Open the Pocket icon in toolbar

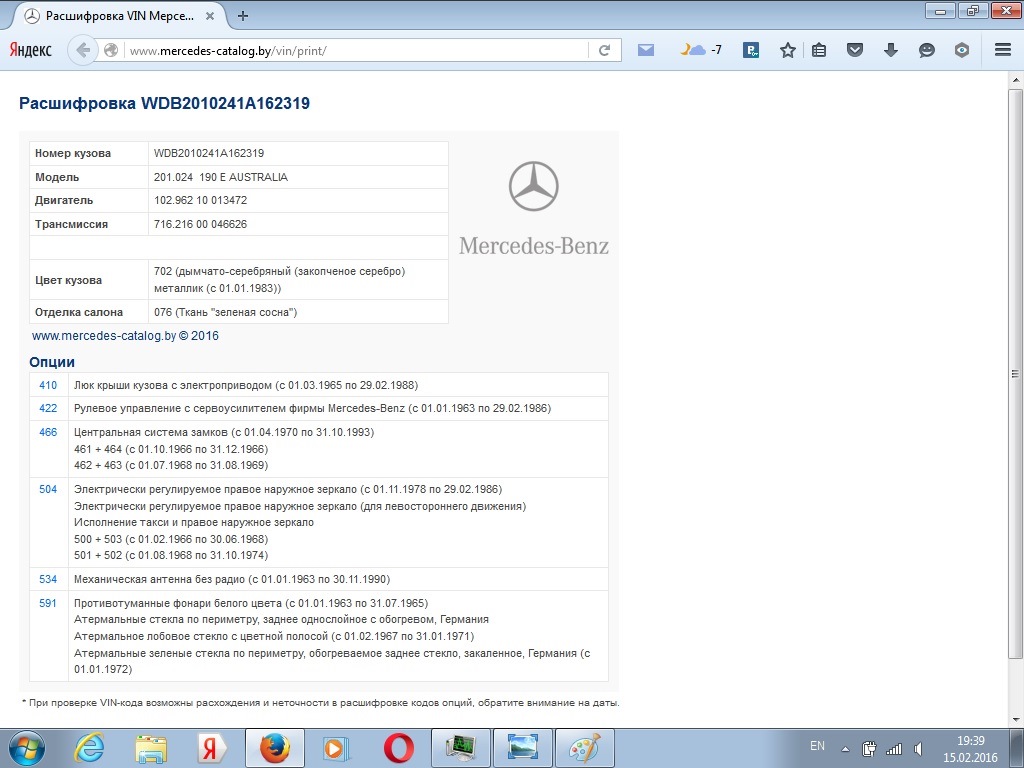[x=855, y=50]
